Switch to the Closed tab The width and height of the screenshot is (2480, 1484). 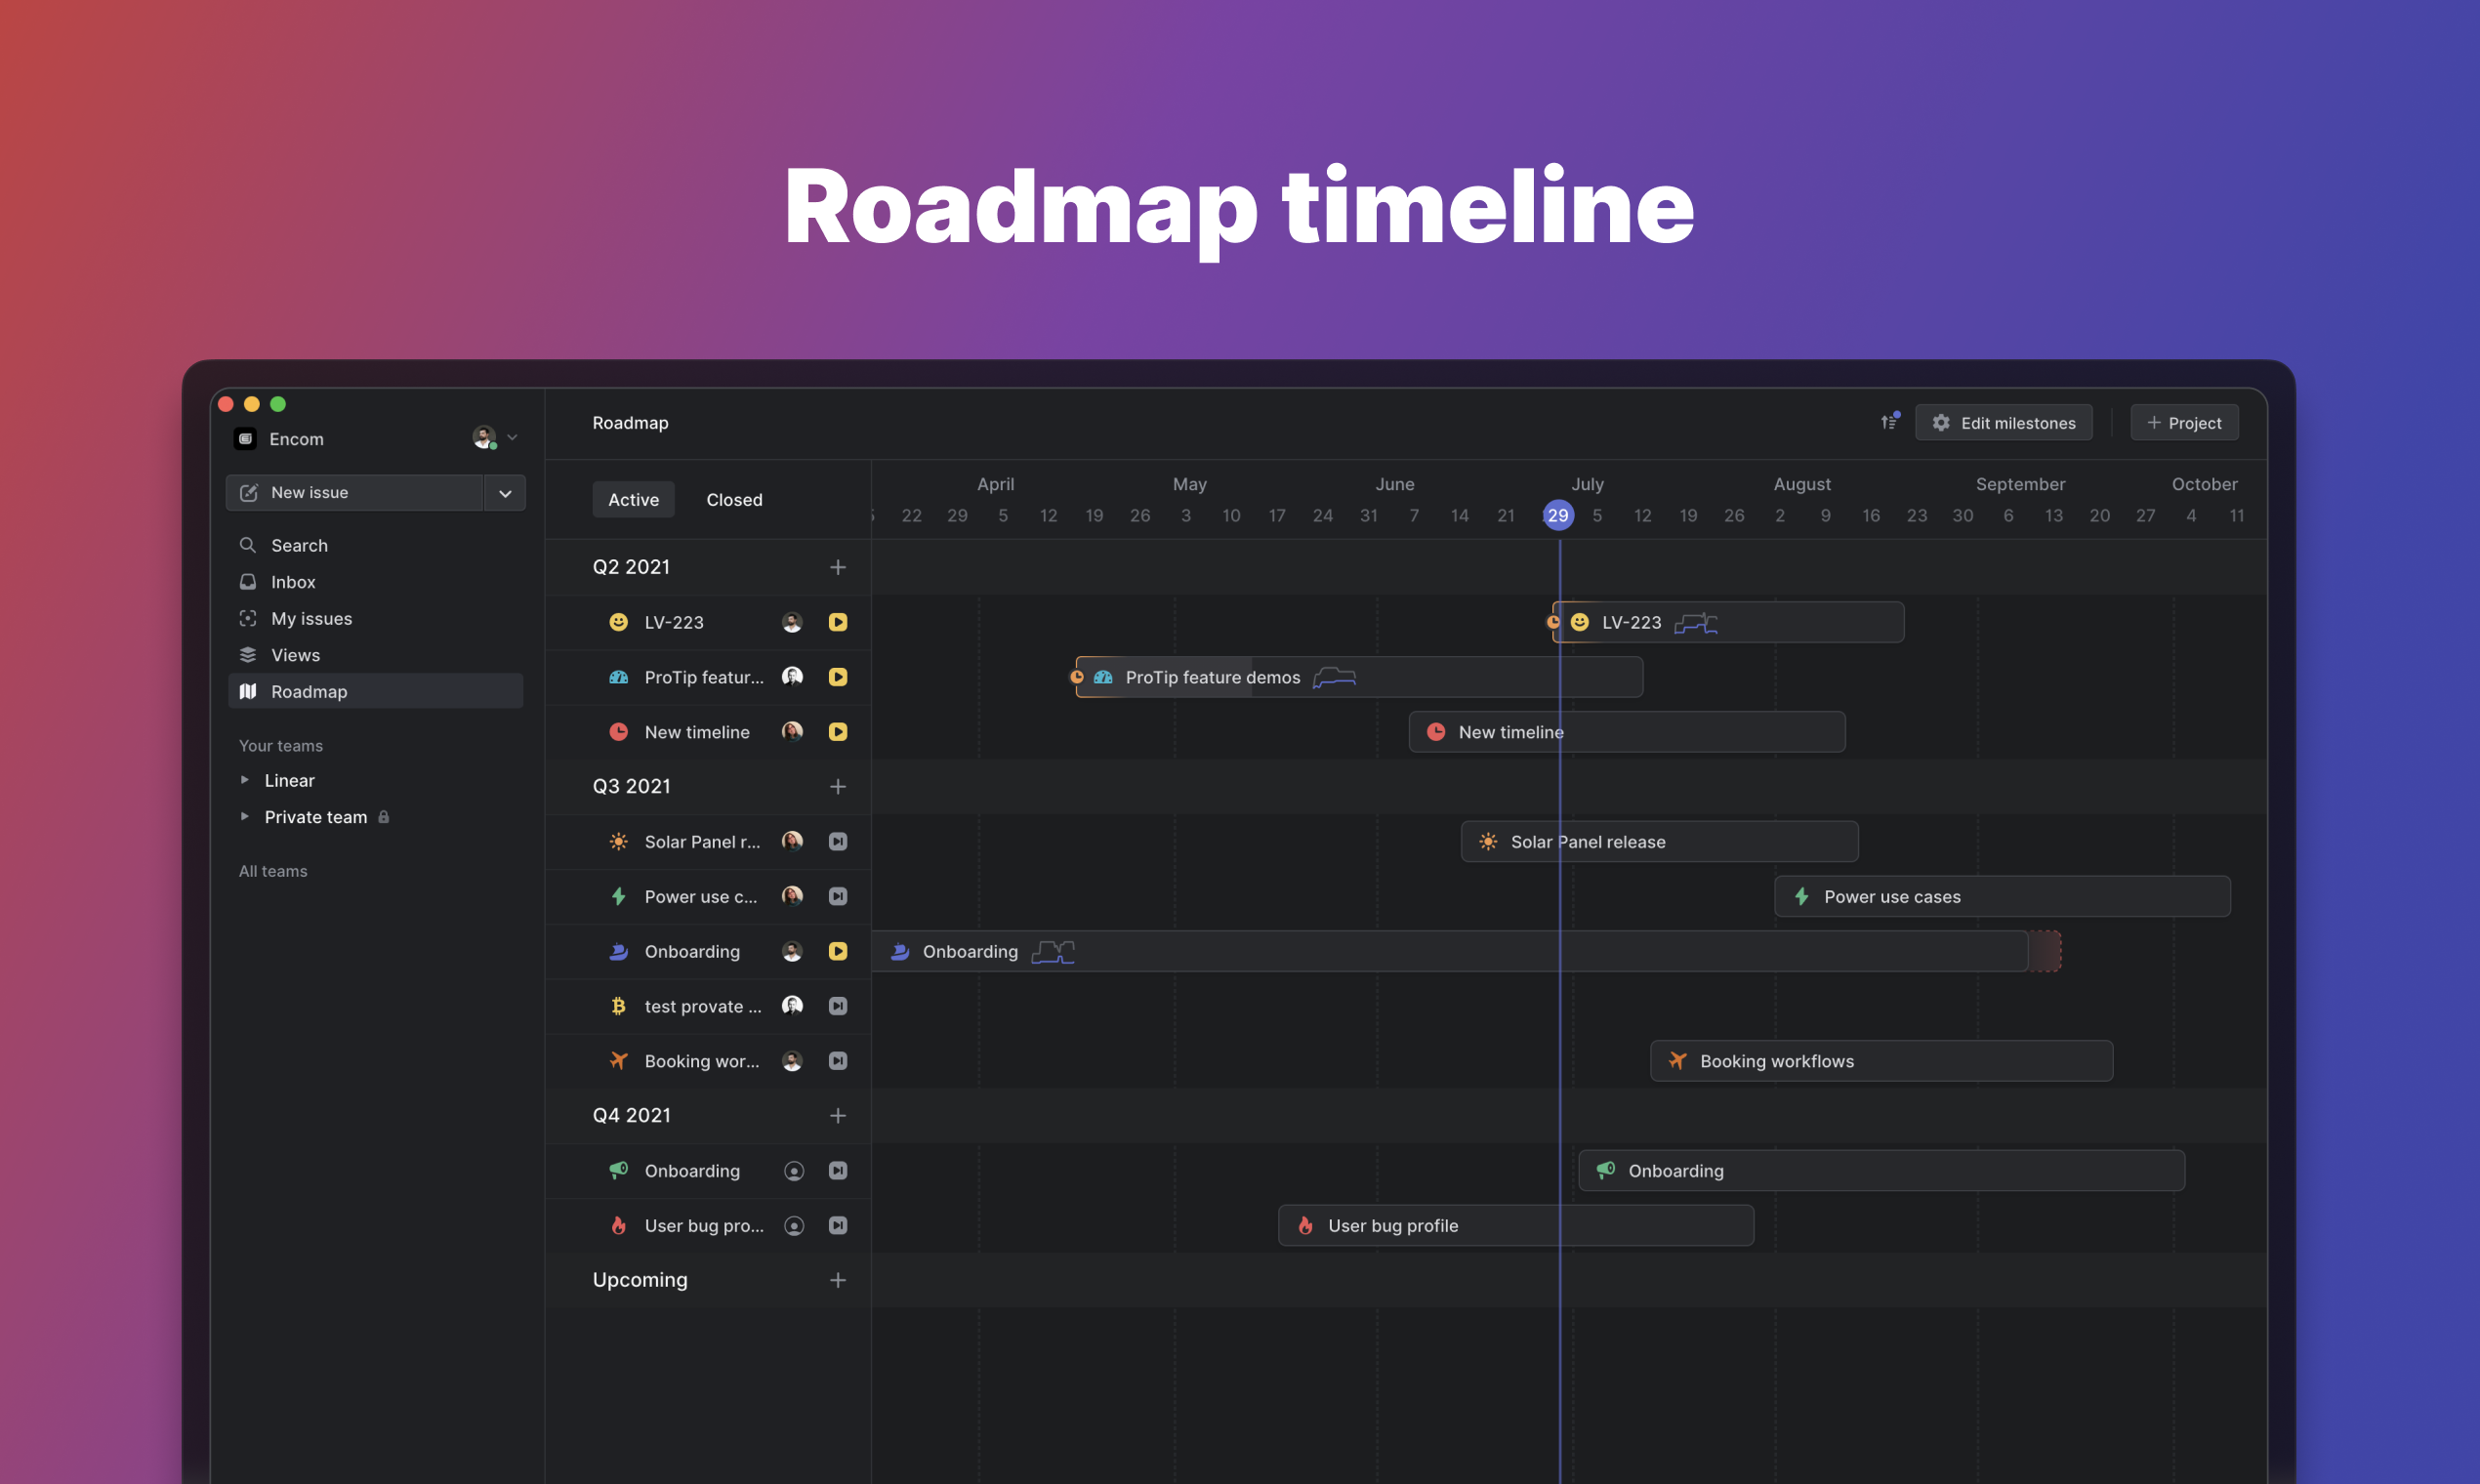tap(733, 499)
